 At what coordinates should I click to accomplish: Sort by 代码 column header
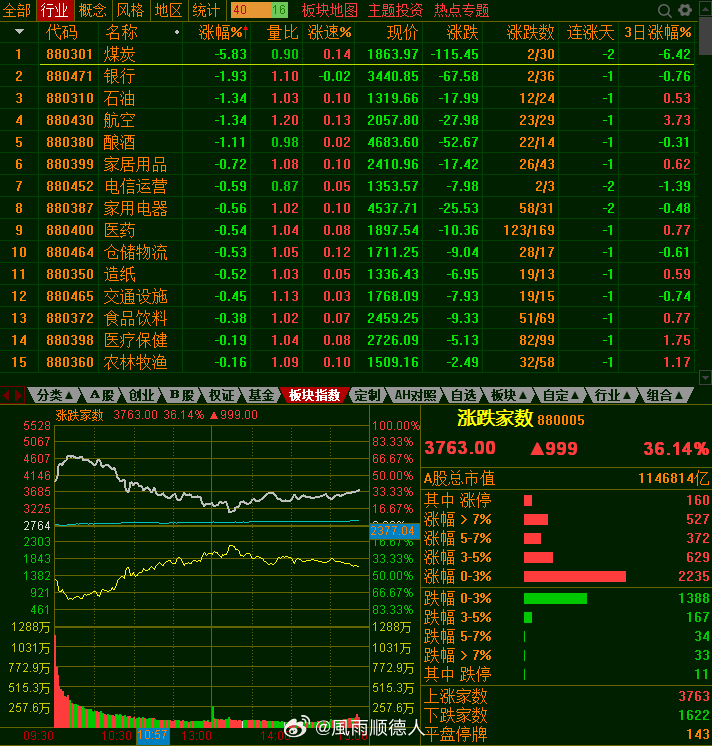coord(61,32)
